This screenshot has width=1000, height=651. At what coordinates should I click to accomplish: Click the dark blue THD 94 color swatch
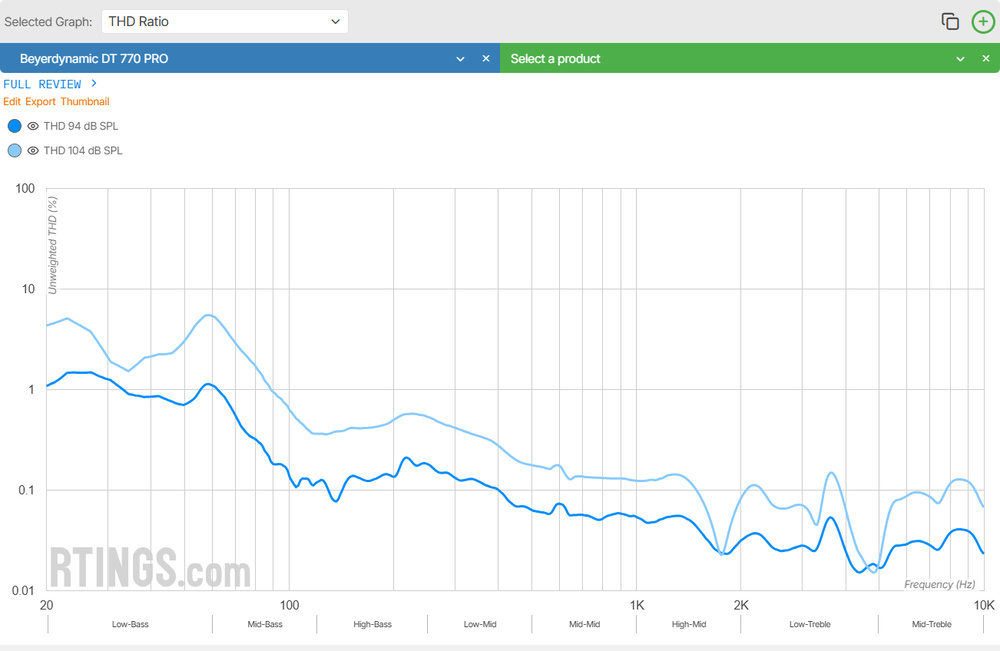(x=14, y=126)
